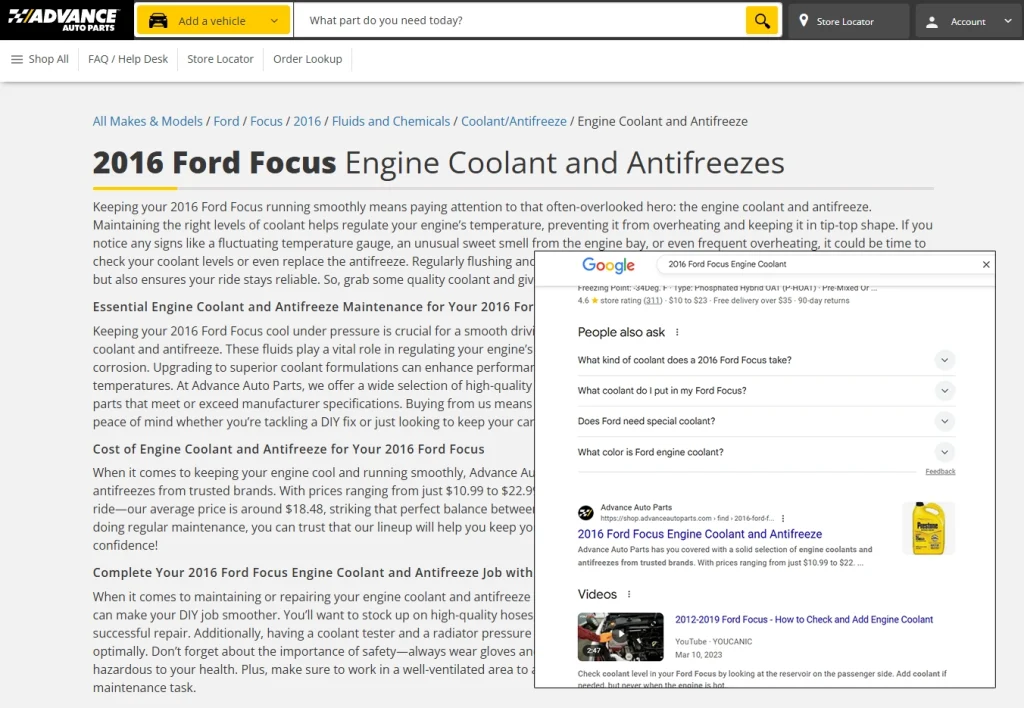This screenshot has height=708, width=1024.
Task: Open the Order Lookup menu item
Action: [308, 59]
